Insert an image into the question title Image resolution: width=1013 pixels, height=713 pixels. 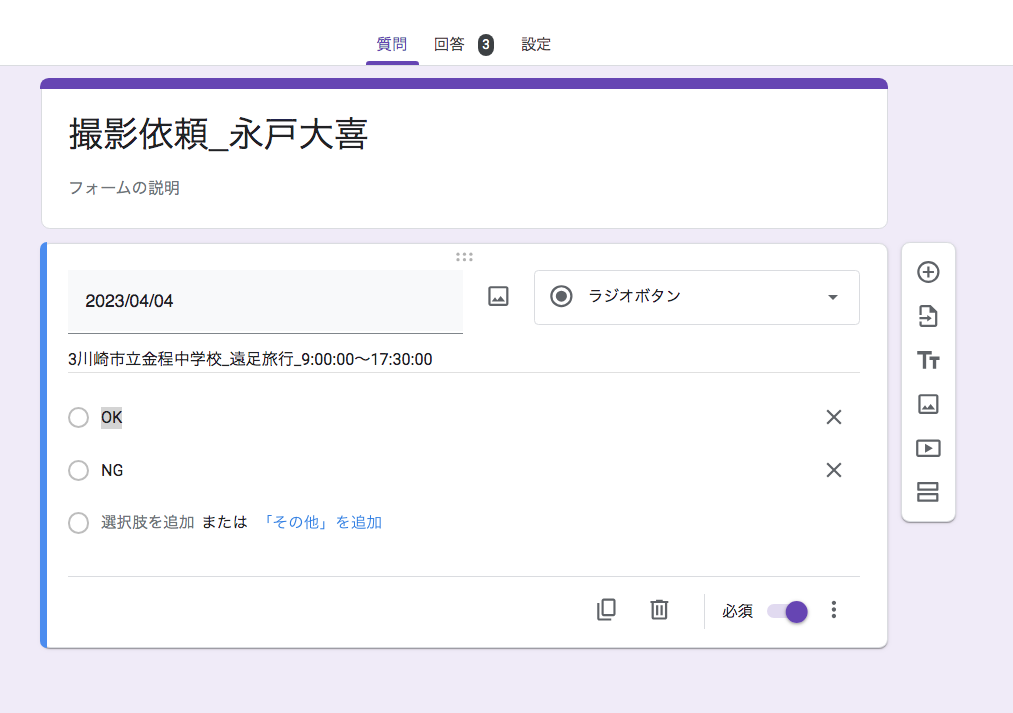(x=498, y=296)
